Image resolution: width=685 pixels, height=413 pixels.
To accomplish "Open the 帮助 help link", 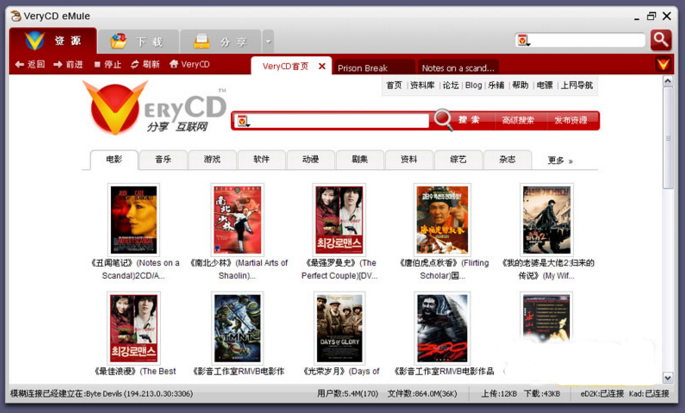I will [x=520, y=85].
